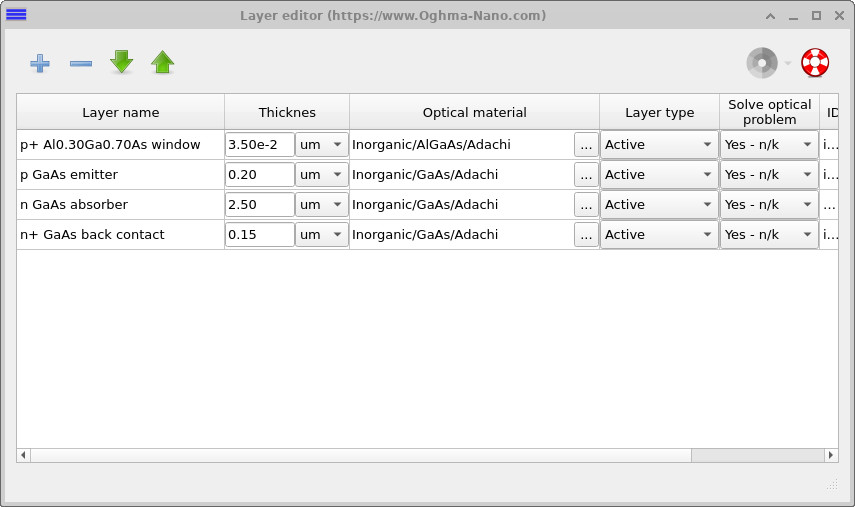The image size is (855, 507).
Task: Open help via red lifebuoy icon
Action: tap(815, 63)
